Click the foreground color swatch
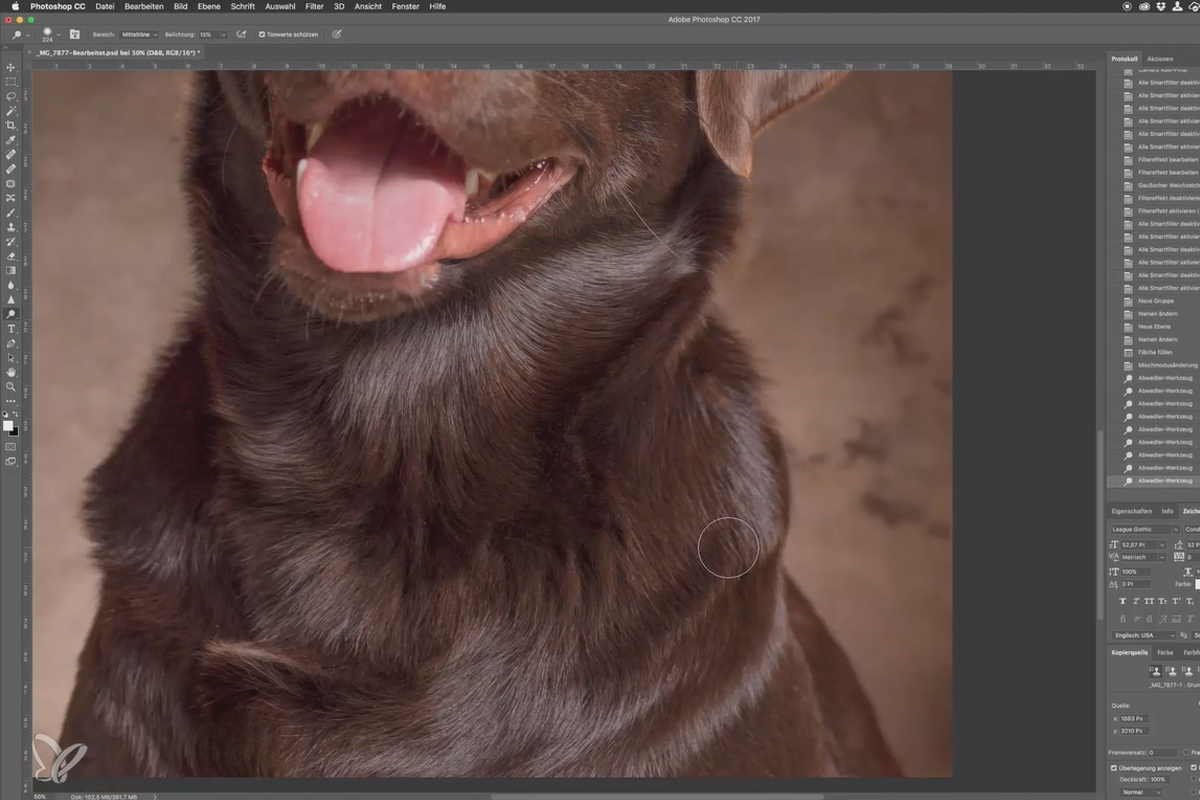Image resolution: width=1200 pixels, height=800 pixels. 9,425
